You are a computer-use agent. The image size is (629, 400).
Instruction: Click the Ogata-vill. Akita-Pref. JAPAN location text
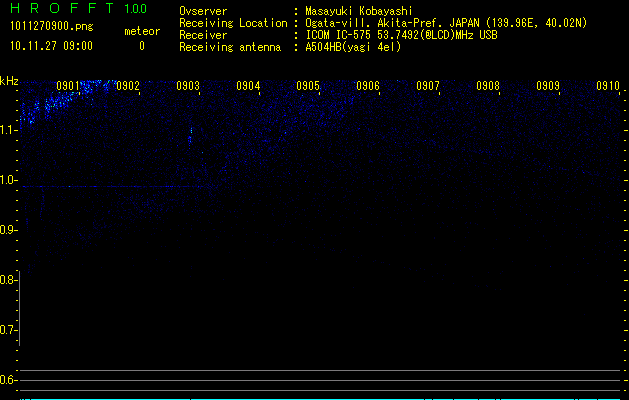tap(446, 23)
